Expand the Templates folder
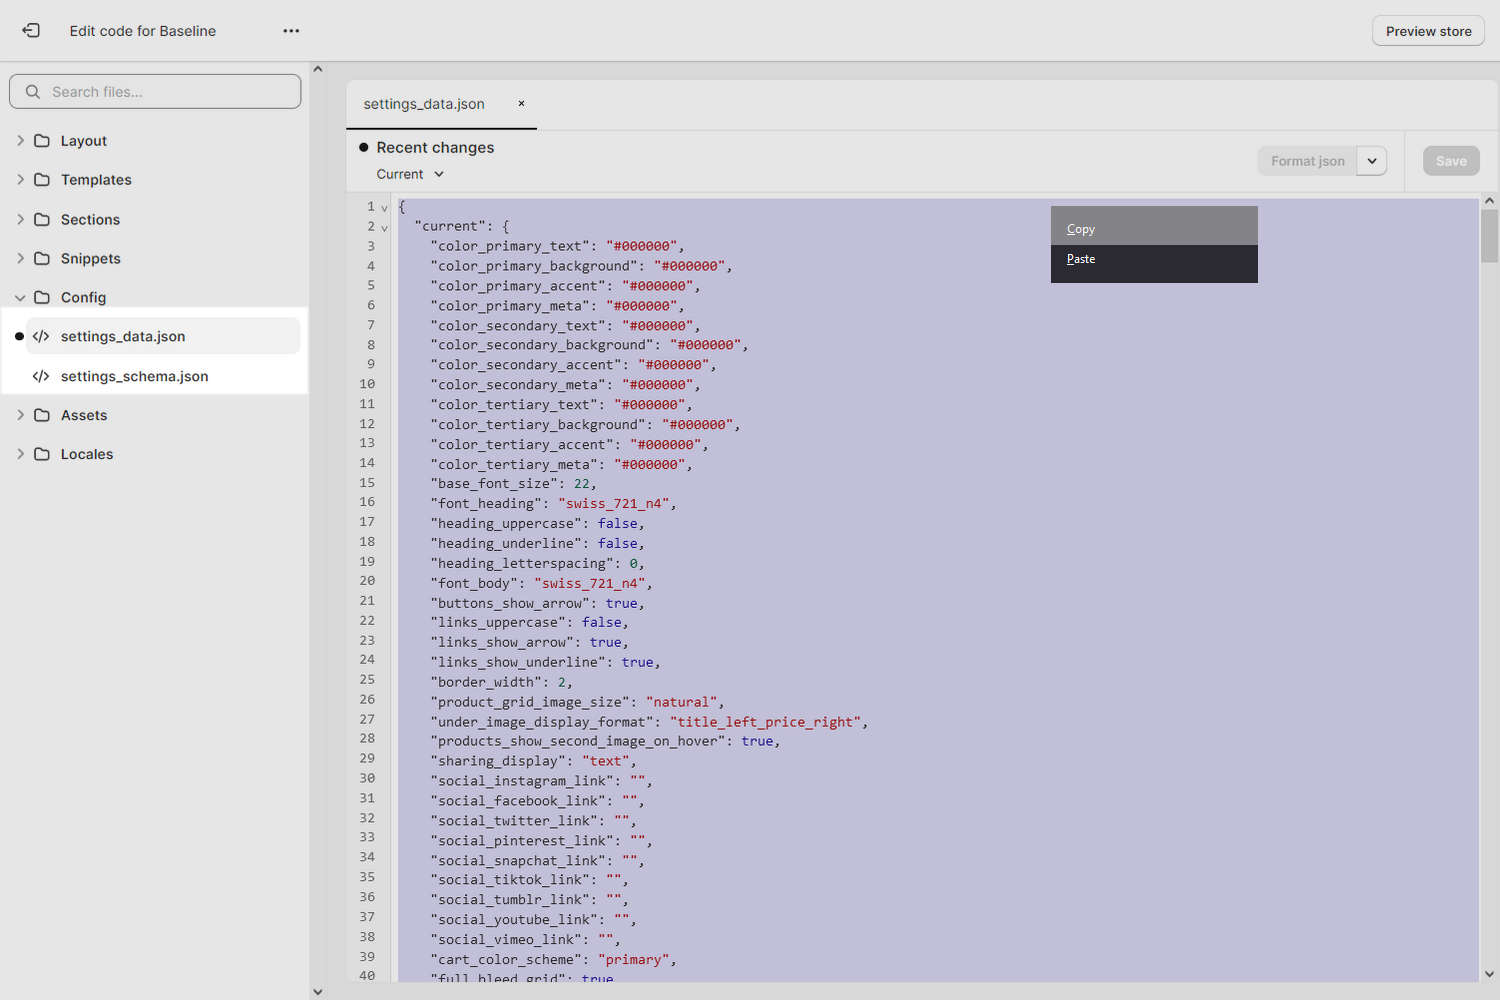 (x=20, y=179)
